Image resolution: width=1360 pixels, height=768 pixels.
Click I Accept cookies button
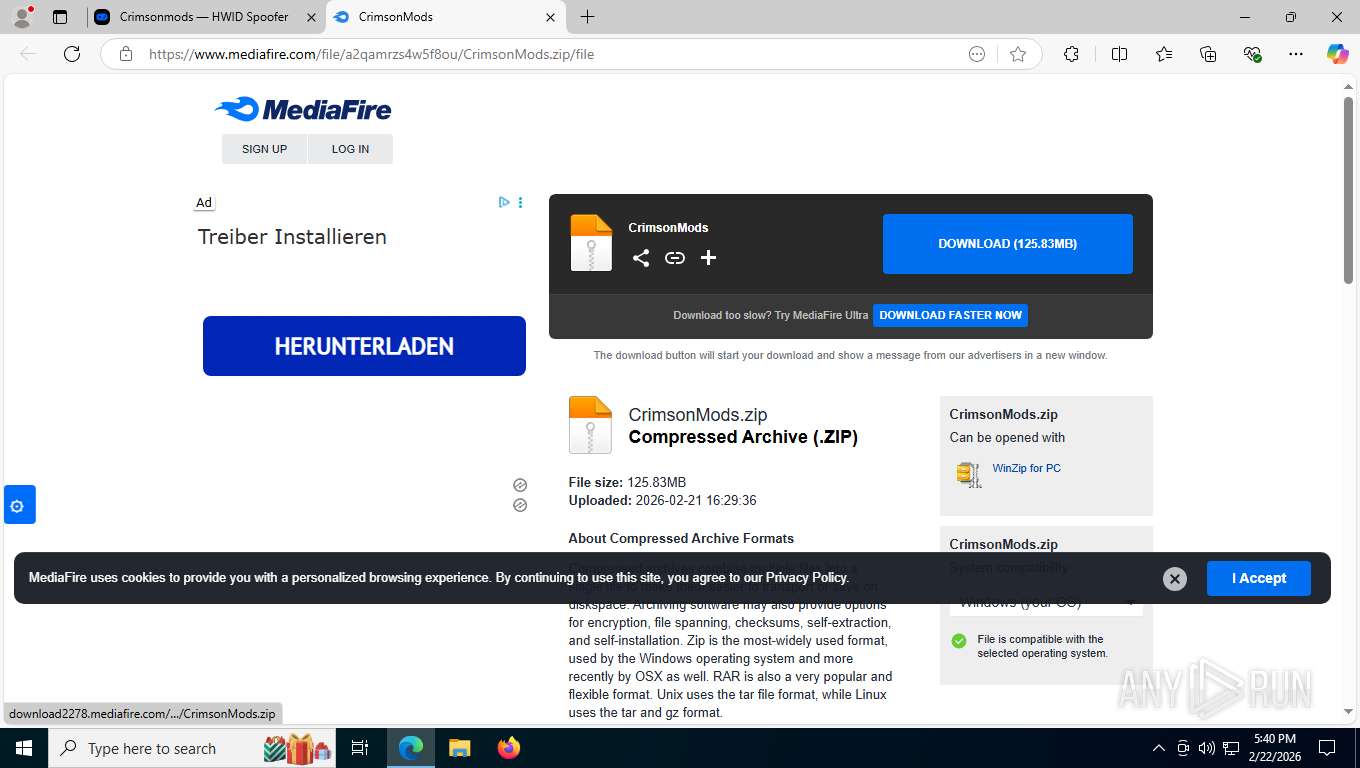[1258, 578]
